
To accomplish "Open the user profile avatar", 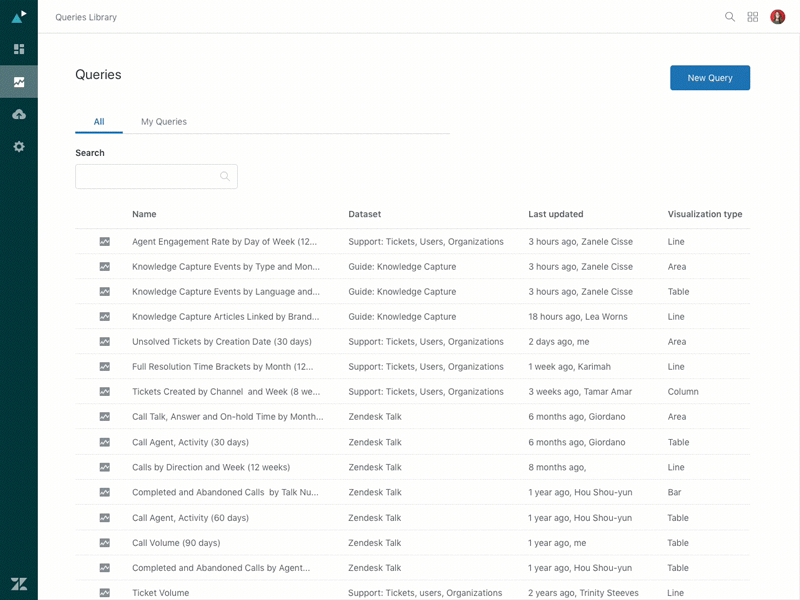I will point(777,17).
